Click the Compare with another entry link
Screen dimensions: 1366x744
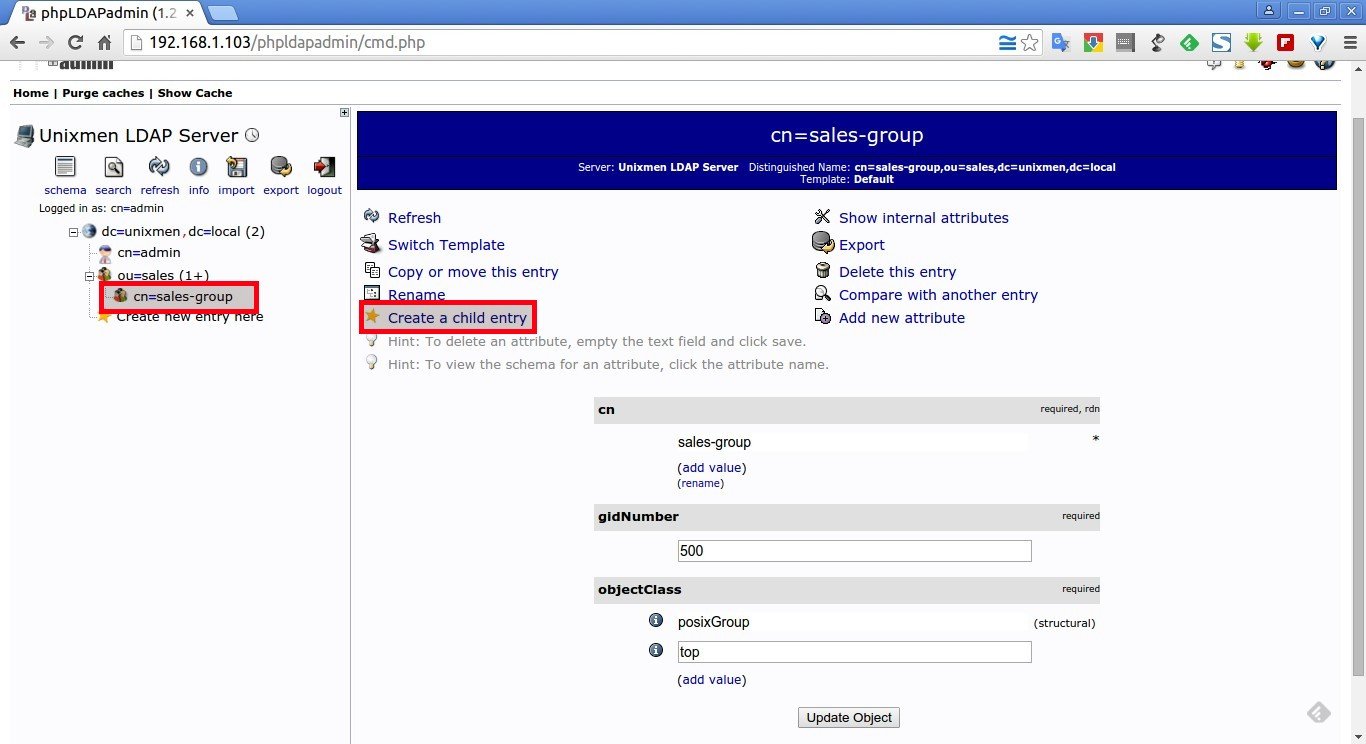coord(938,295)
